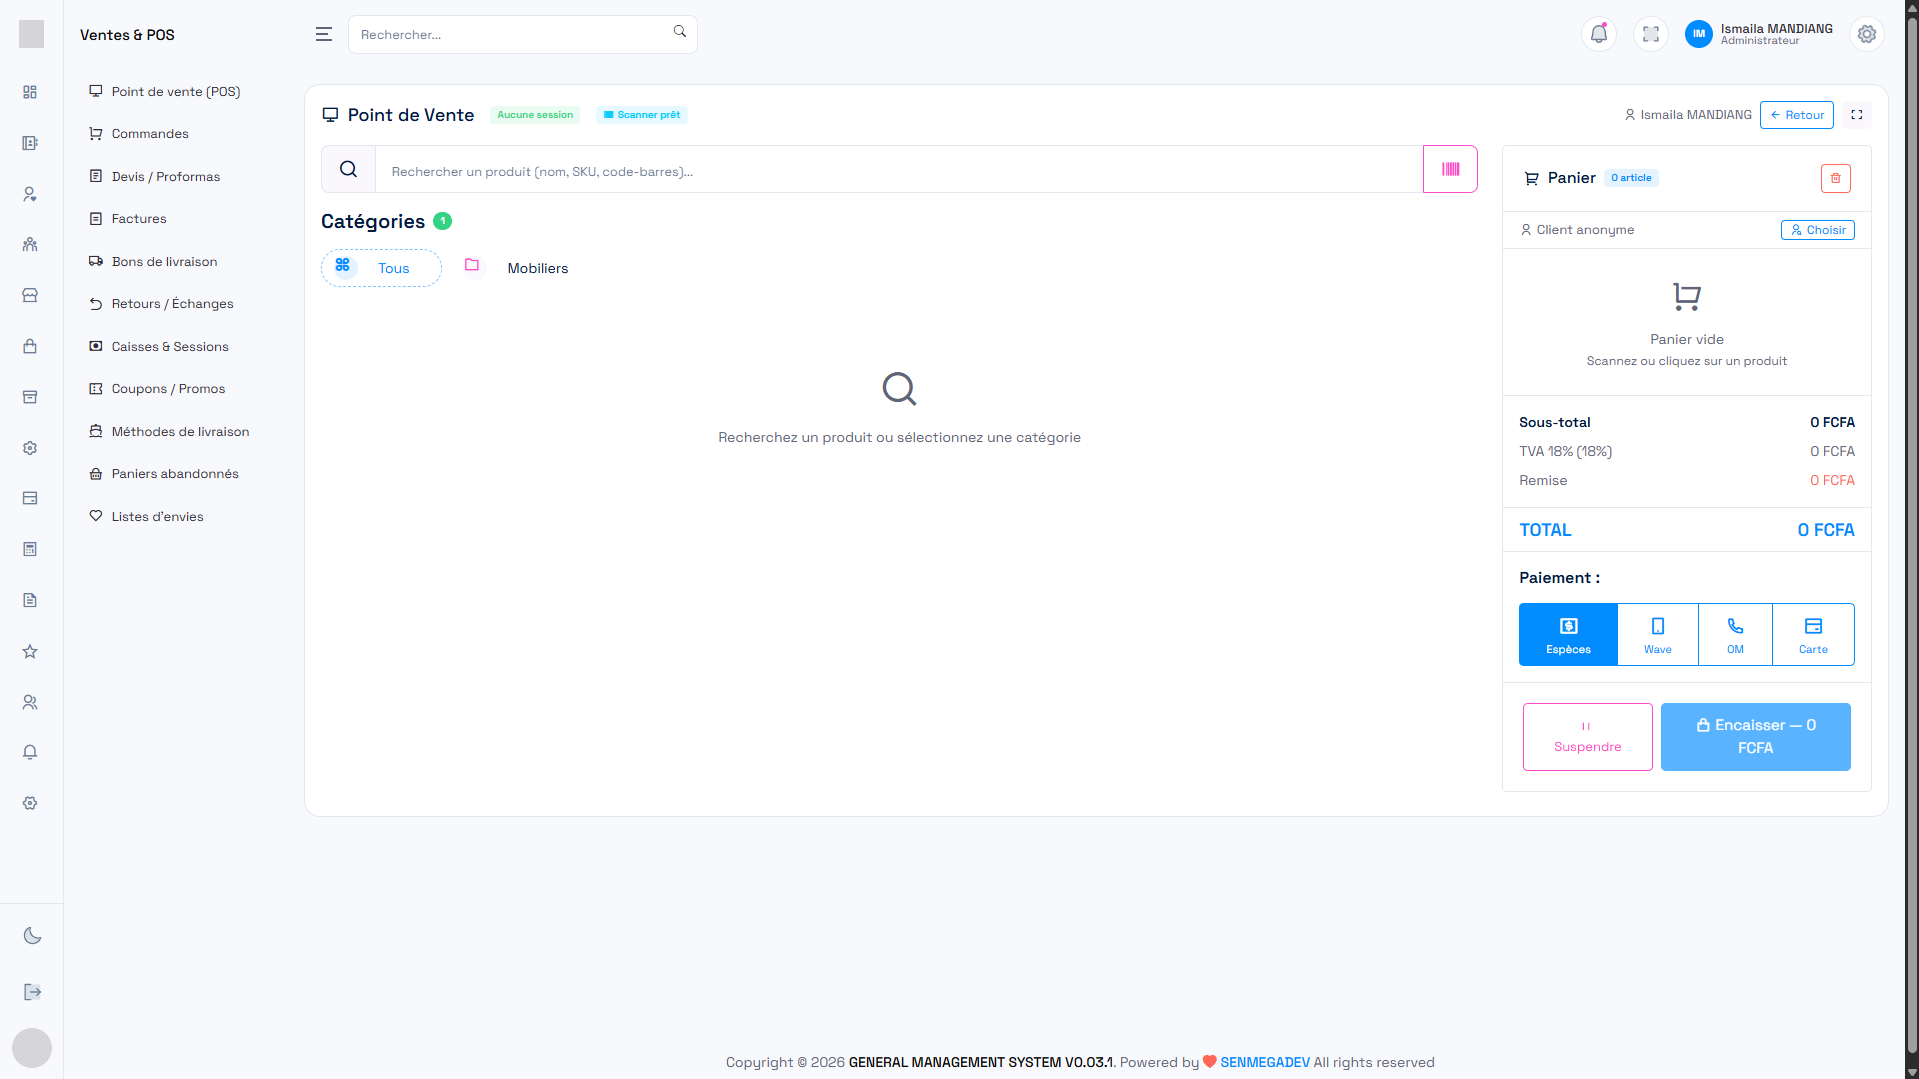1919x1079 pixels.
Task: Follow the SENMEGADEV footer link
Action: [1264, 1062]
